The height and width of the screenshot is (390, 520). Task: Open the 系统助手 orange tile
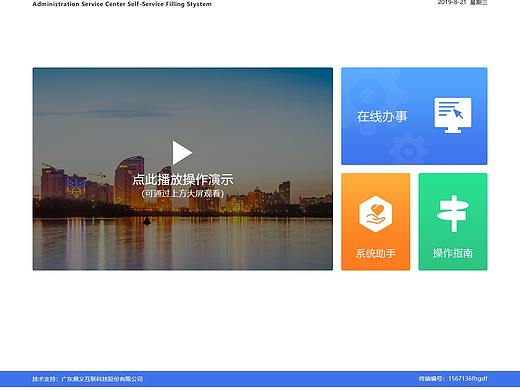376,222
